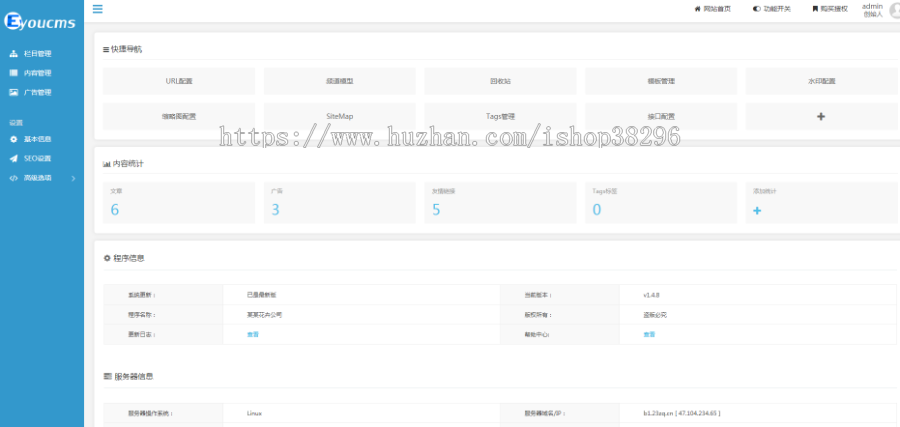This screenshot has width=900, height=427.
Task: Click the SiteMap shortcut button
Action: click(x=339, y=116)
